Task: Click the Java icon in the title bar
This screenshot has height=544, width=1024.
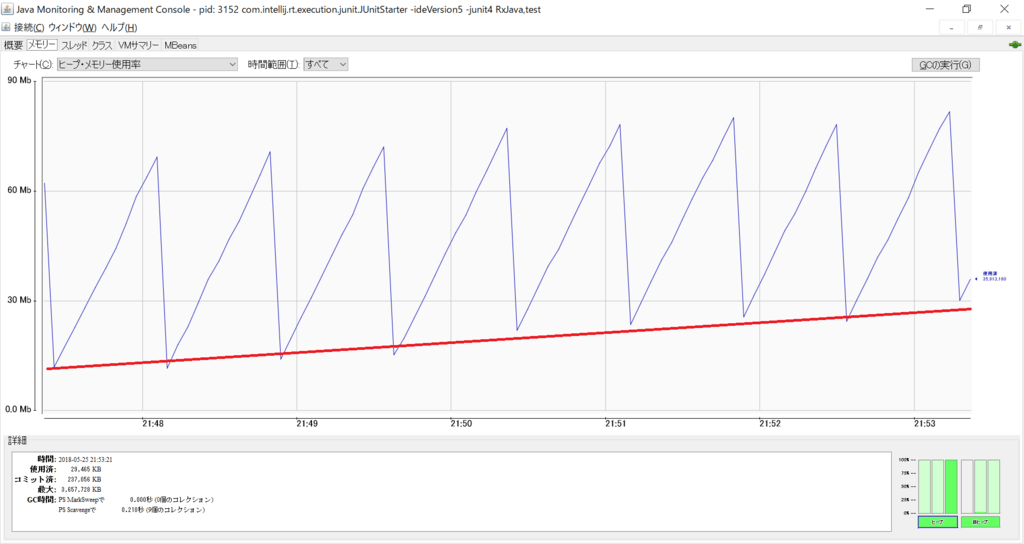Action: pyautogui.click(x=8, y=8)
